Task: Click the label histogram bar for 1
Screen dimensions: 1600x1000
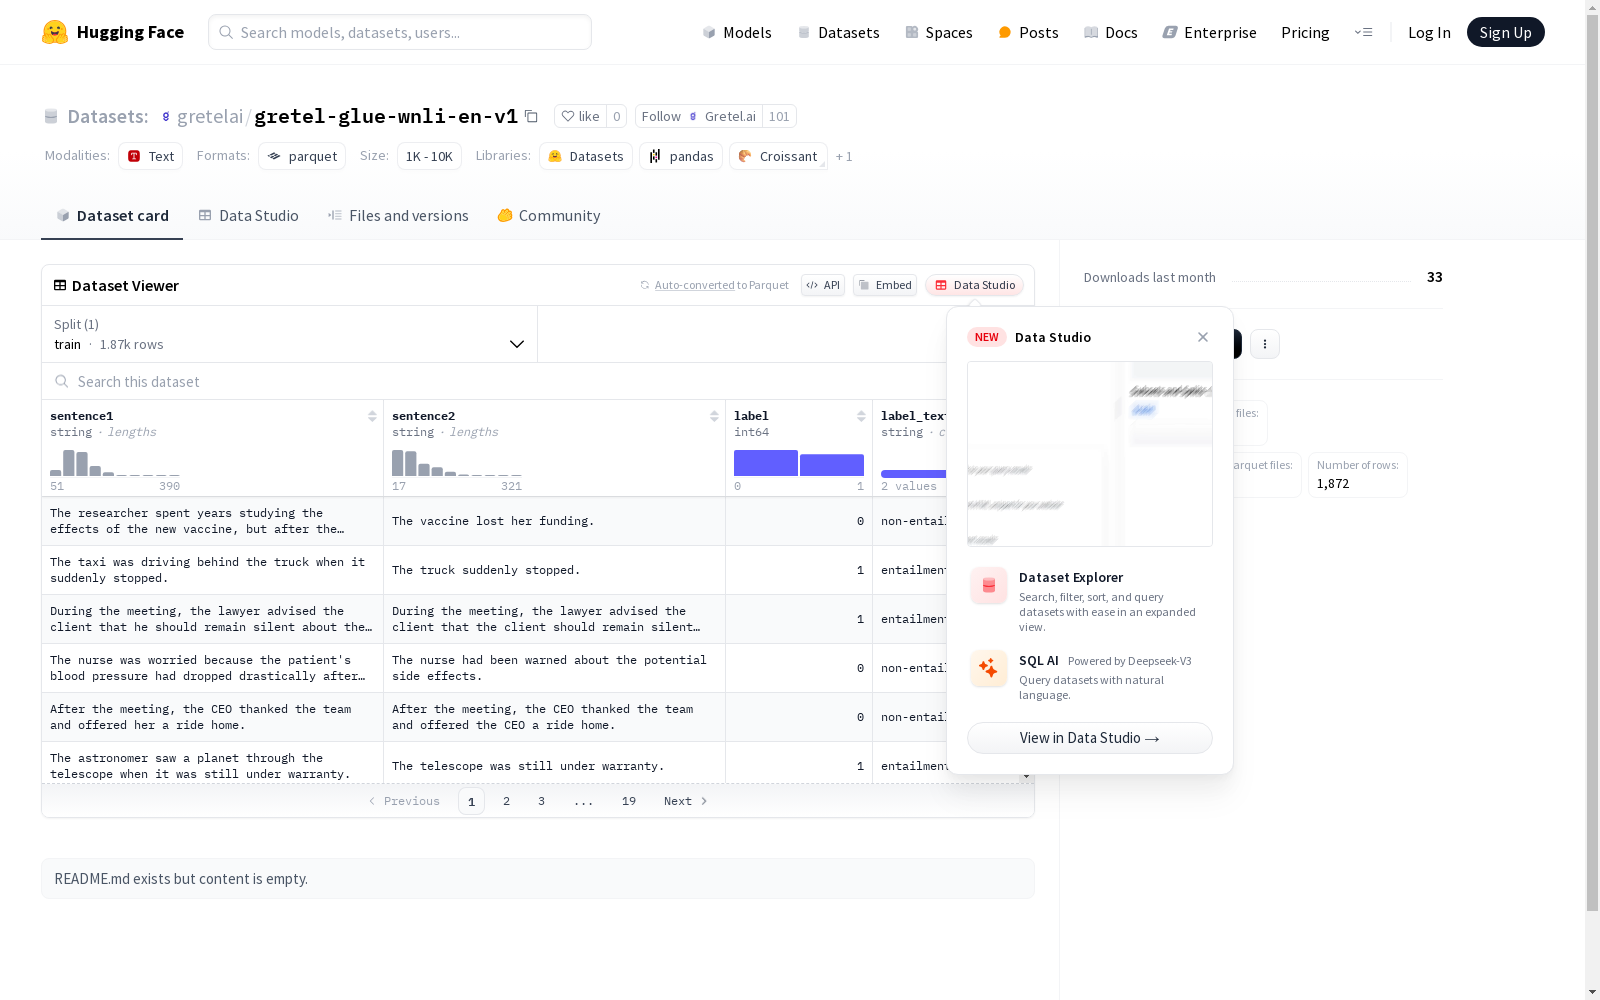Action: coord(832,465)
